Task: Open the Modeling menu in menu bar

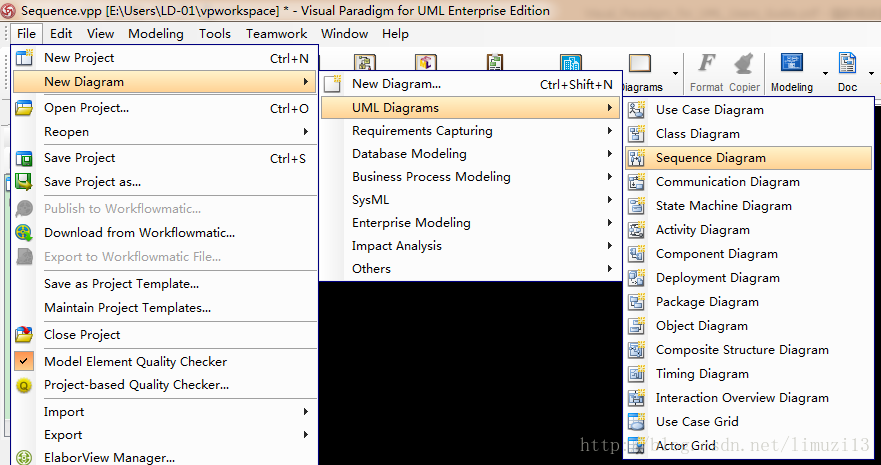Action: pos(156,34)
